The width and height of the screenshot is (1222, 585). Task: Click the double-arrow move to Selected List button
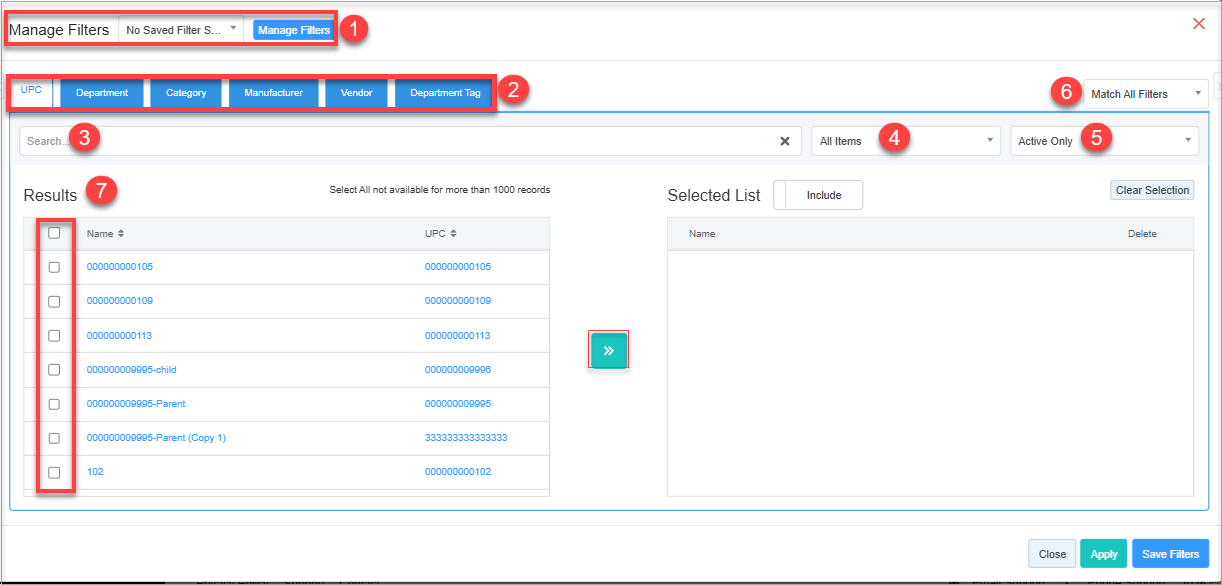608,350
